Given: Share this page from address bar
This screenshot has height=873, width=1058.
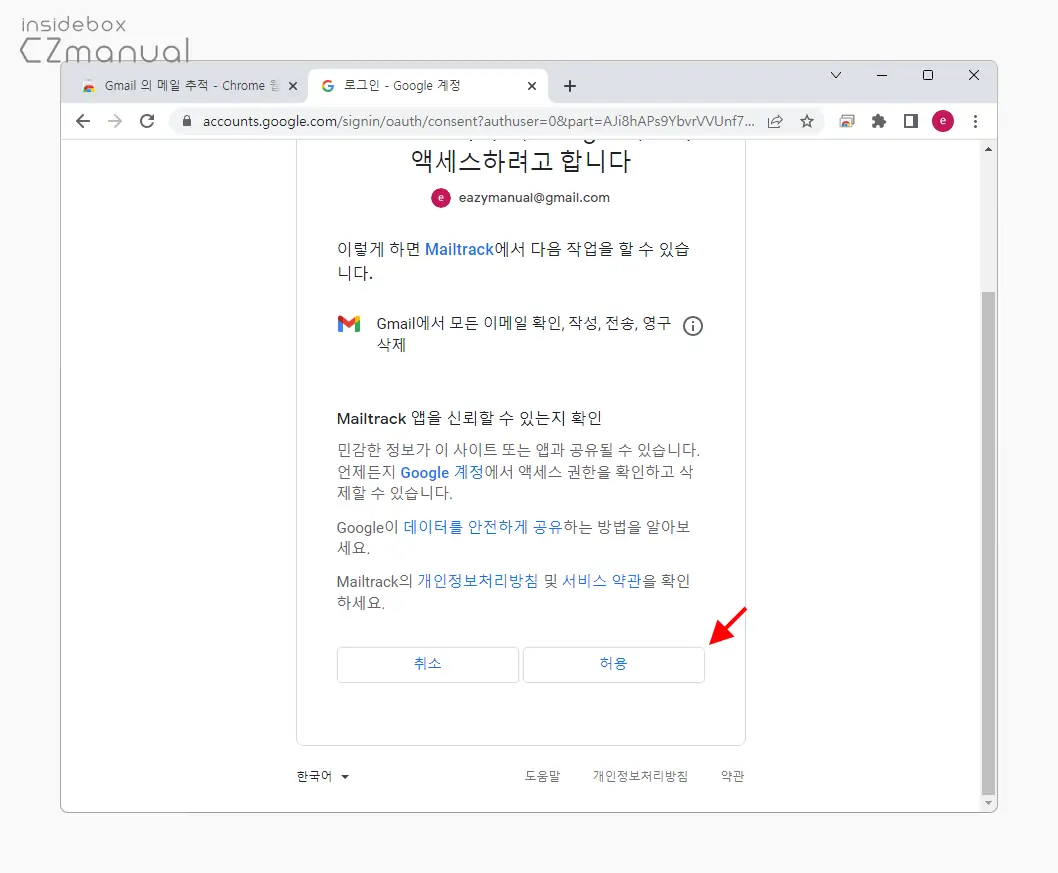Looking at the screenshot, I should [x=775, y=121].
